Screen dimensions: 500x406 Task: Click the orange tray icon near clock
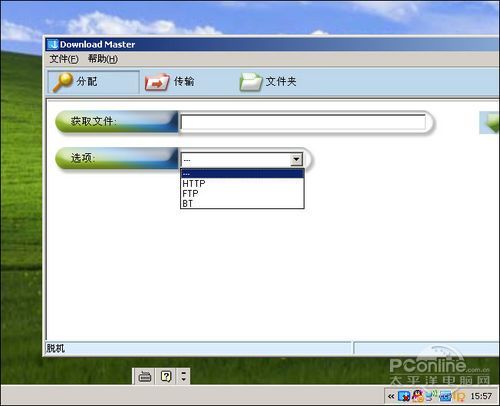[x=460, y=396]
